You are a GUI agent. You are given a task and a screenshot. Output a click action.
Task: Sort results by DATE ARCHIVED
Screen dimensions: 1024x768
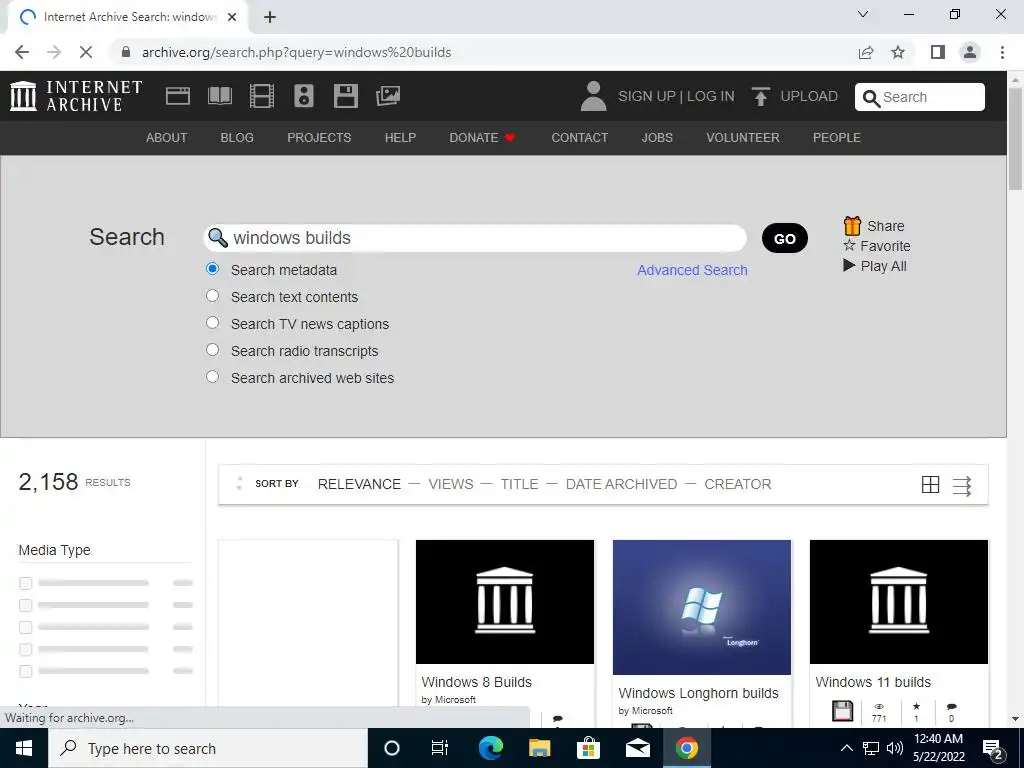click(x=621, y=484)
